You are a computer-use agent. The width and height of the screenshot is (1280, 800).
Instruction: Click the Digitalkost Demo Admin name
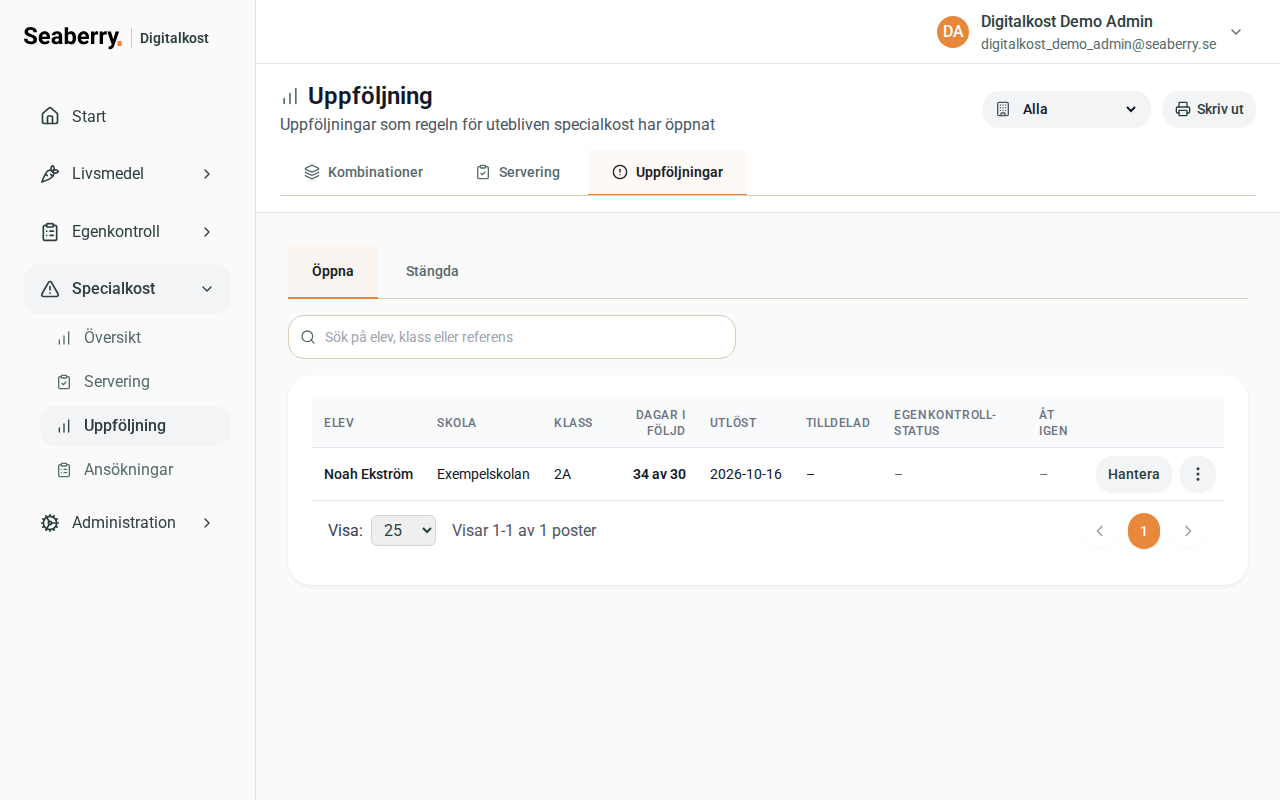1067,21
